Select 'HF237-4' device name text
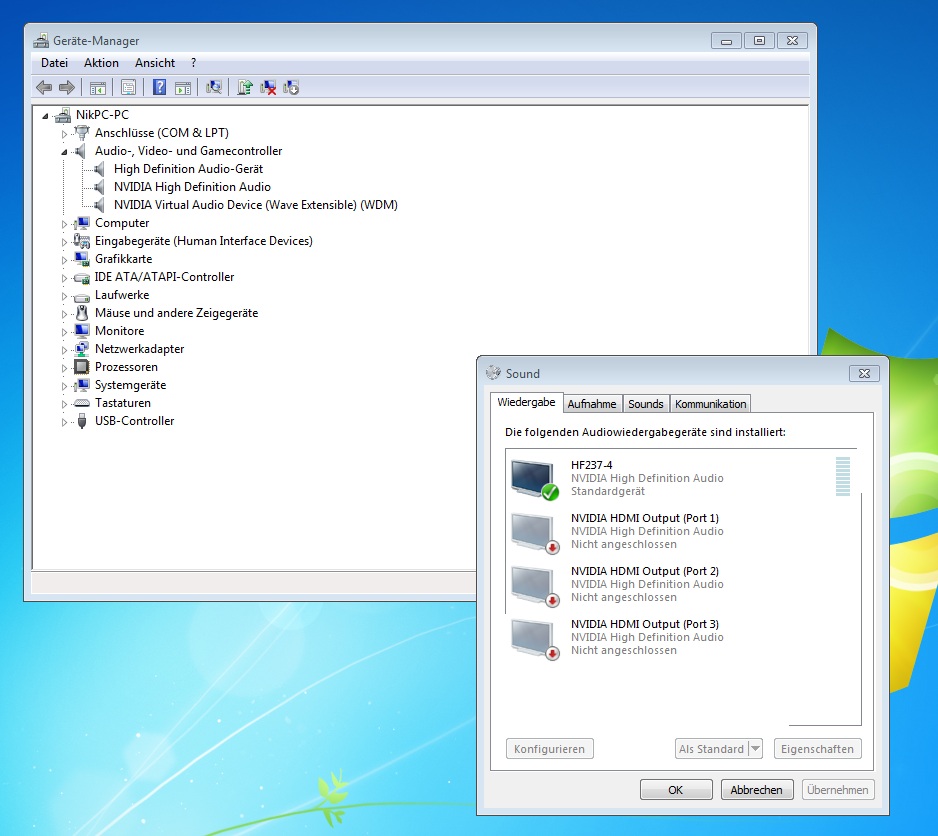This screenshot has width=938, height=836. click(x=592, y=465)
